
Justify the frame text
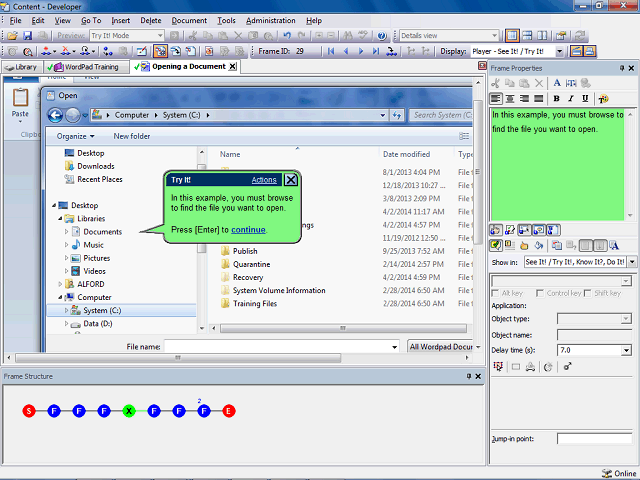539,98
